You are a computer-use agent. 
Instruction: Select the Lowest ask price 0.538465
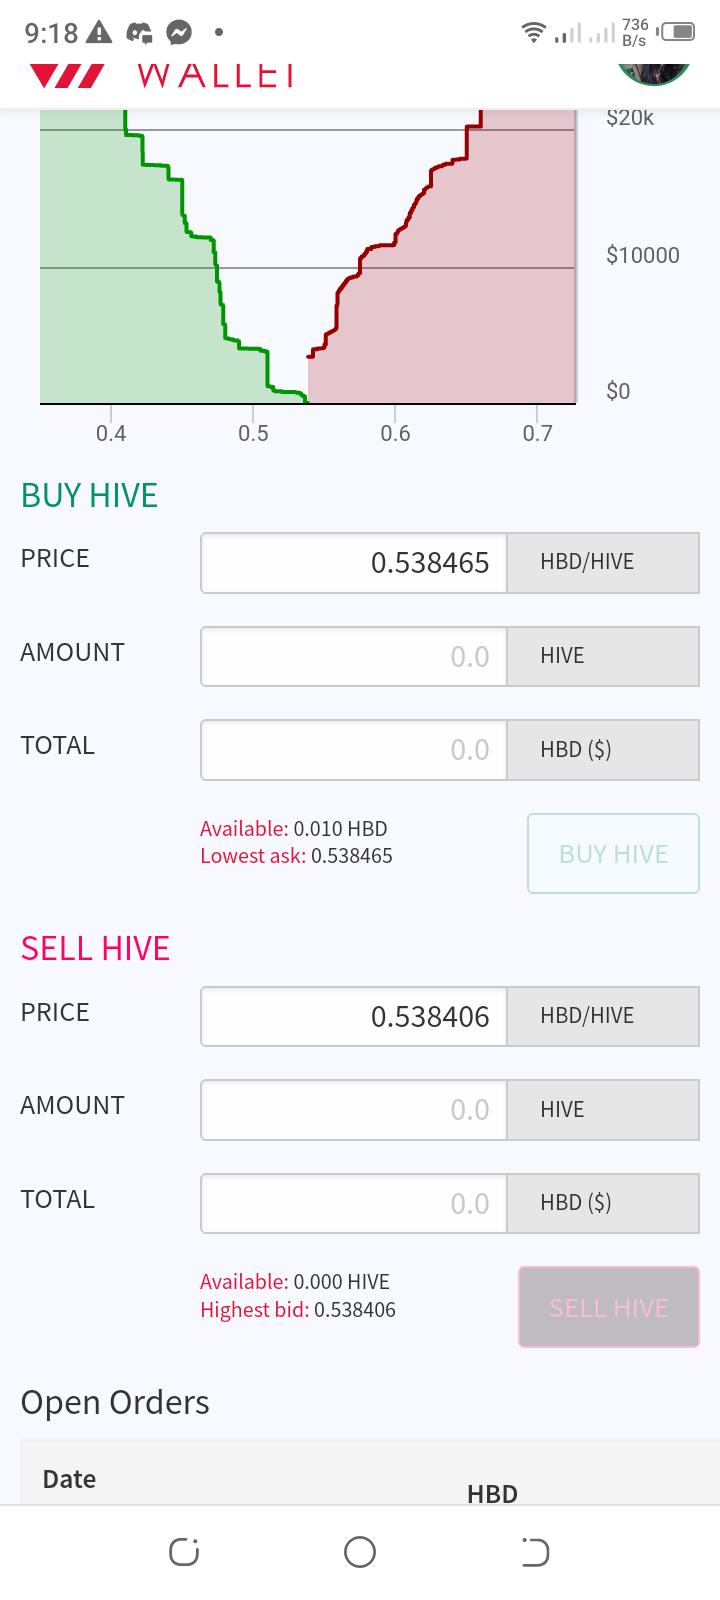point(352,856)
